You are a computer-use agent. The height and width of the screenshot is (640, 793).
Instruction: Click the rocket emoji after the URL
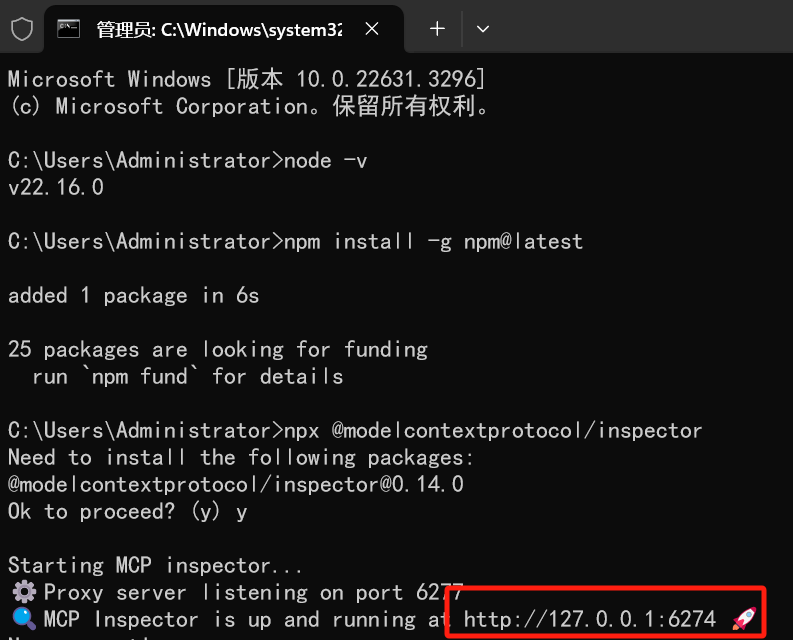[743, 619]
